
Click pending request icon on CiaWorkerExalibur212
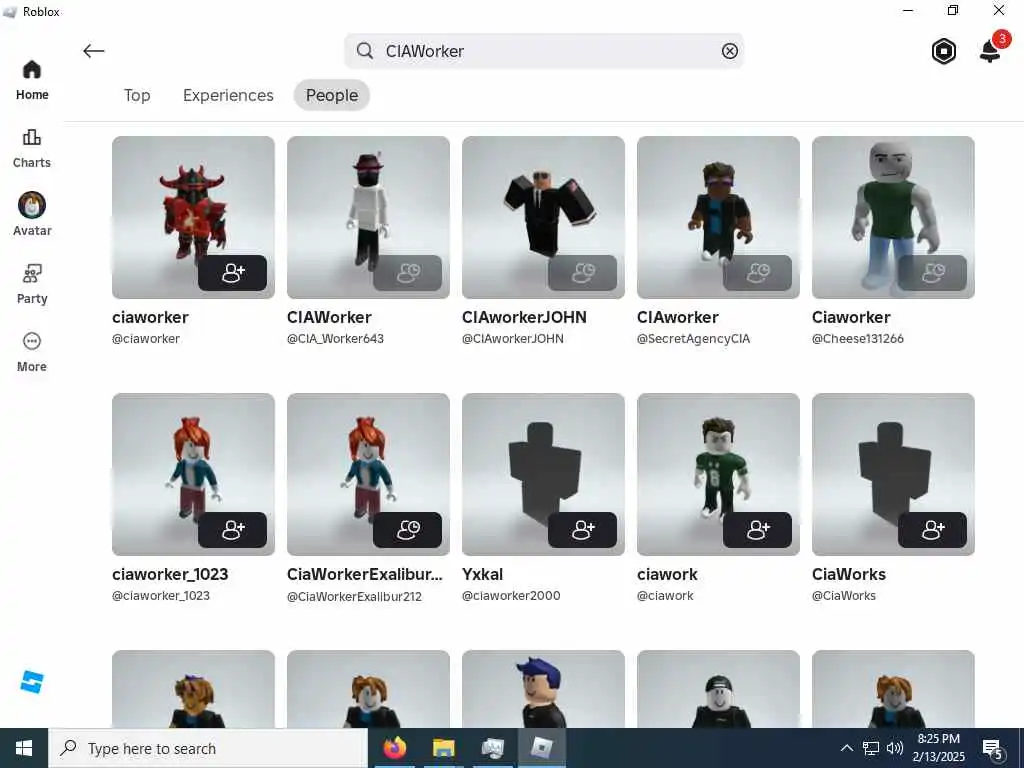[408, 530]
